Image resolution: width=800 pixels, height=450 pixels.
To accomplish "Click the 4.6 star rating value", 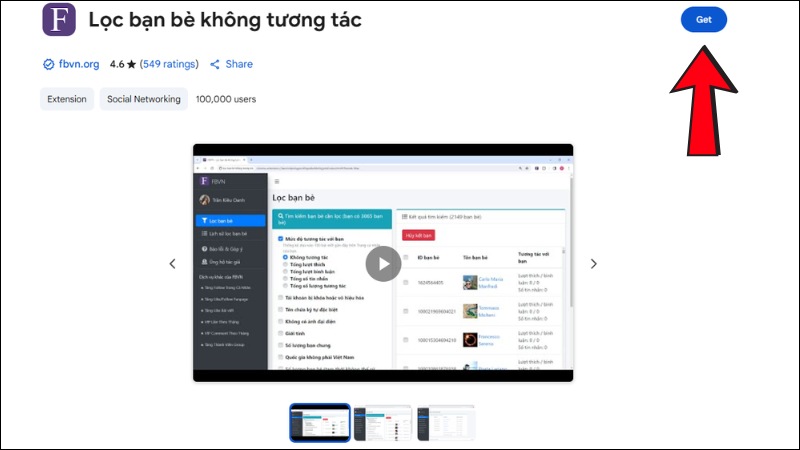I will tap(123, 64).
